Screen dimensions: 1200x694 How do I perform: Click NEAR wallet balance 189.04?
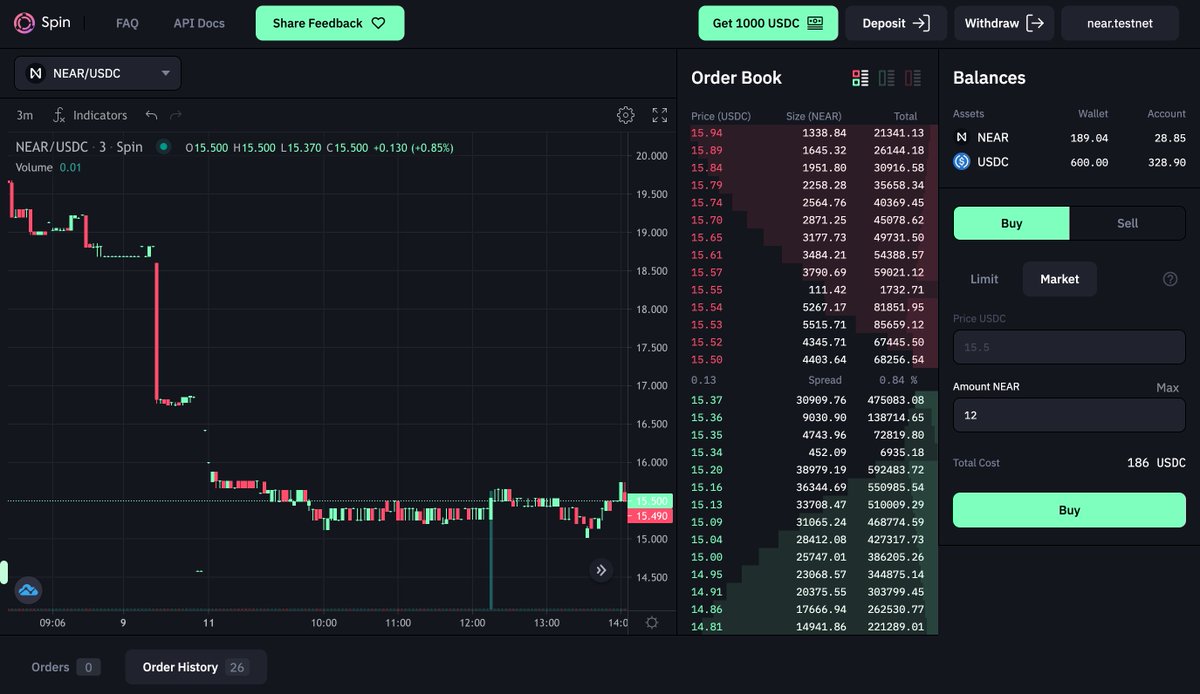click(x=1089, y=138)
